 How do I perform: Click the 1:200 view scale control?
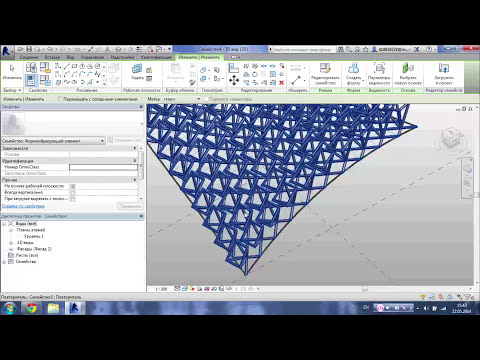(x=161, y=289)
